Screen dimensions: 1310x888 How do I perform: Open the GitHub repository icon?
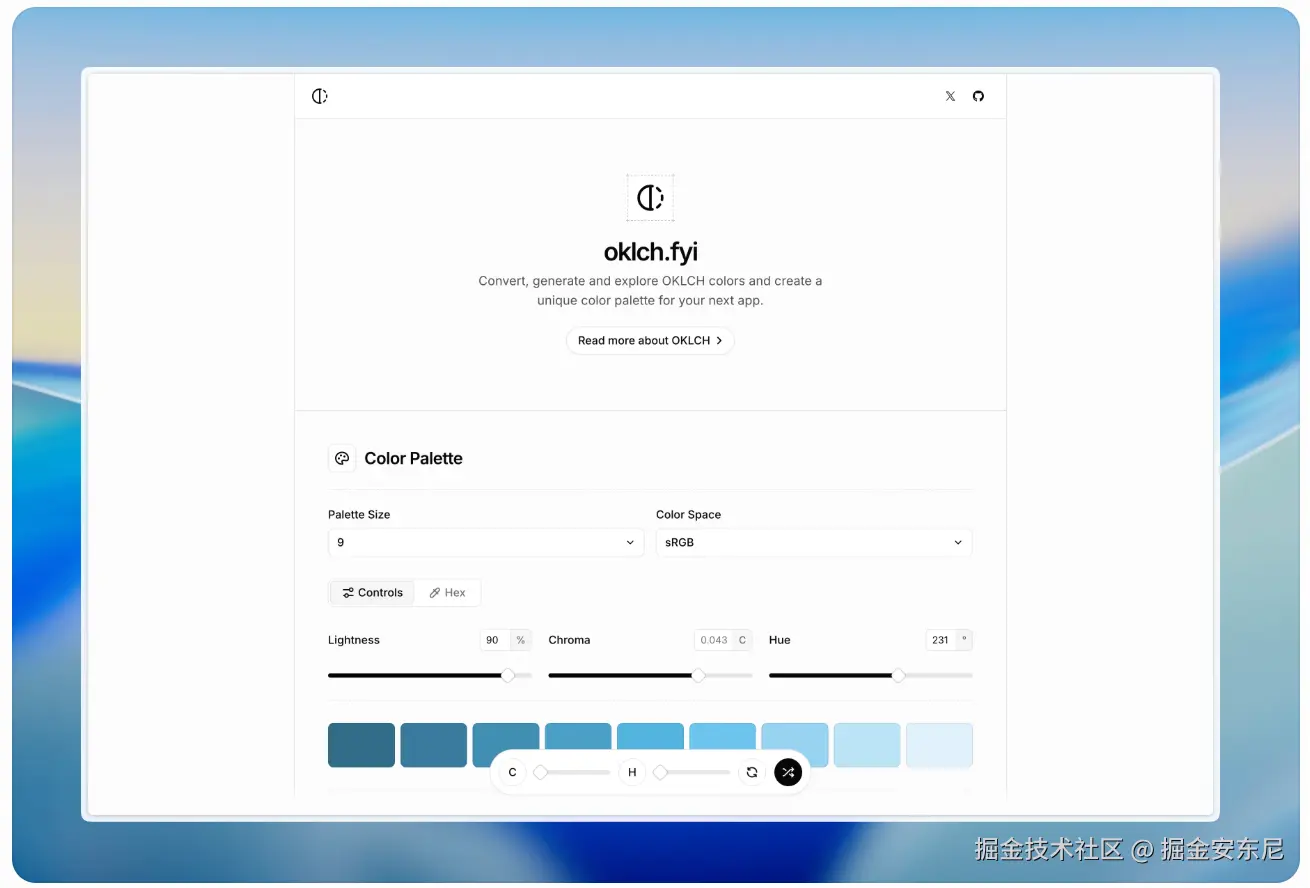tap(978, 96)
